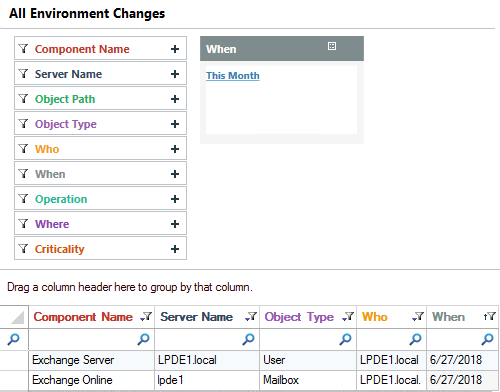Click the funnel icon beside Component Name filter
Screen dimensions: 500x392
click(x=23, y=49)
